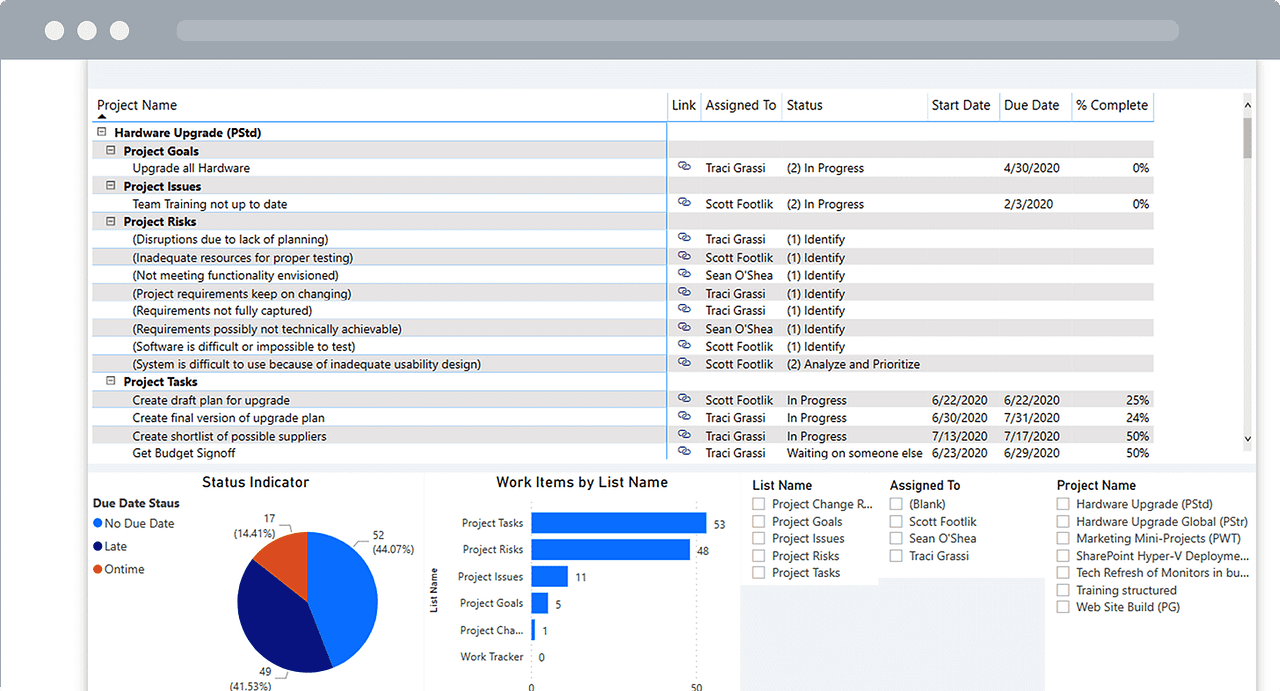Viewport: 1280px width, 691px height.
Task: Click the link icon for (Requirements not fully captured)
Action: (x=684, y=310)
